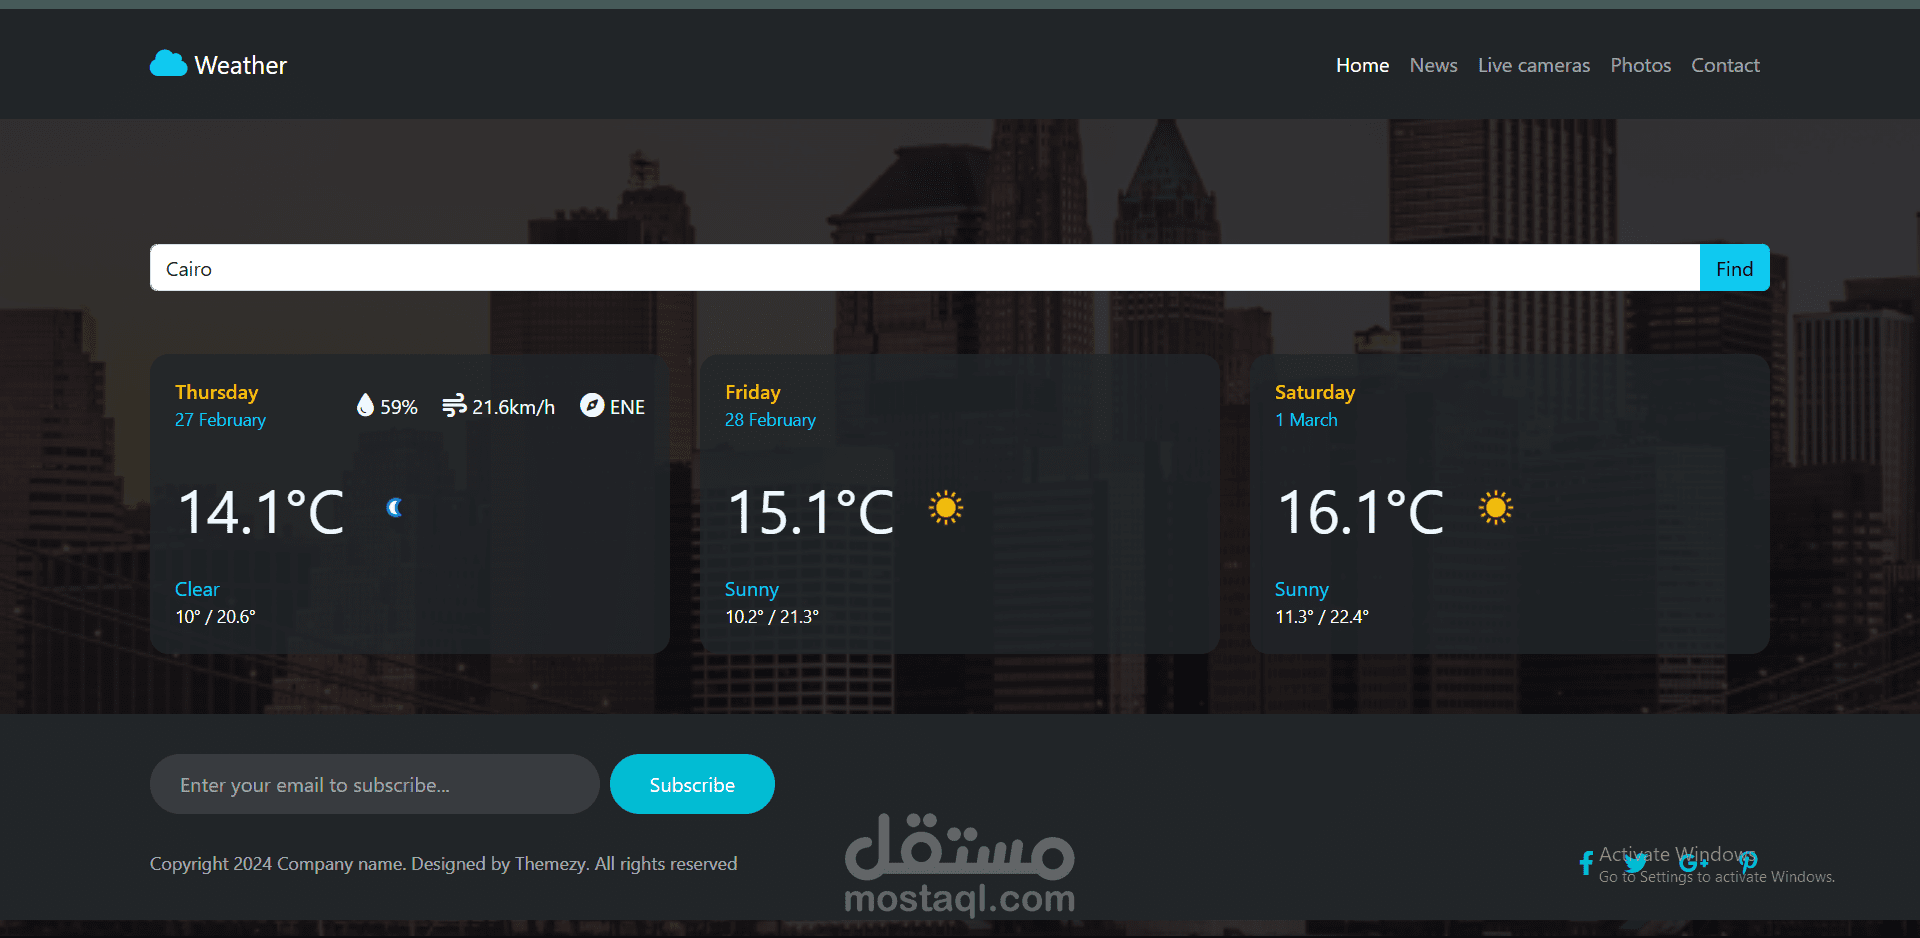The height and width of the screenshot is (938, 1920).
Task: Open the News nav item
Action: tap(1433, 65)
